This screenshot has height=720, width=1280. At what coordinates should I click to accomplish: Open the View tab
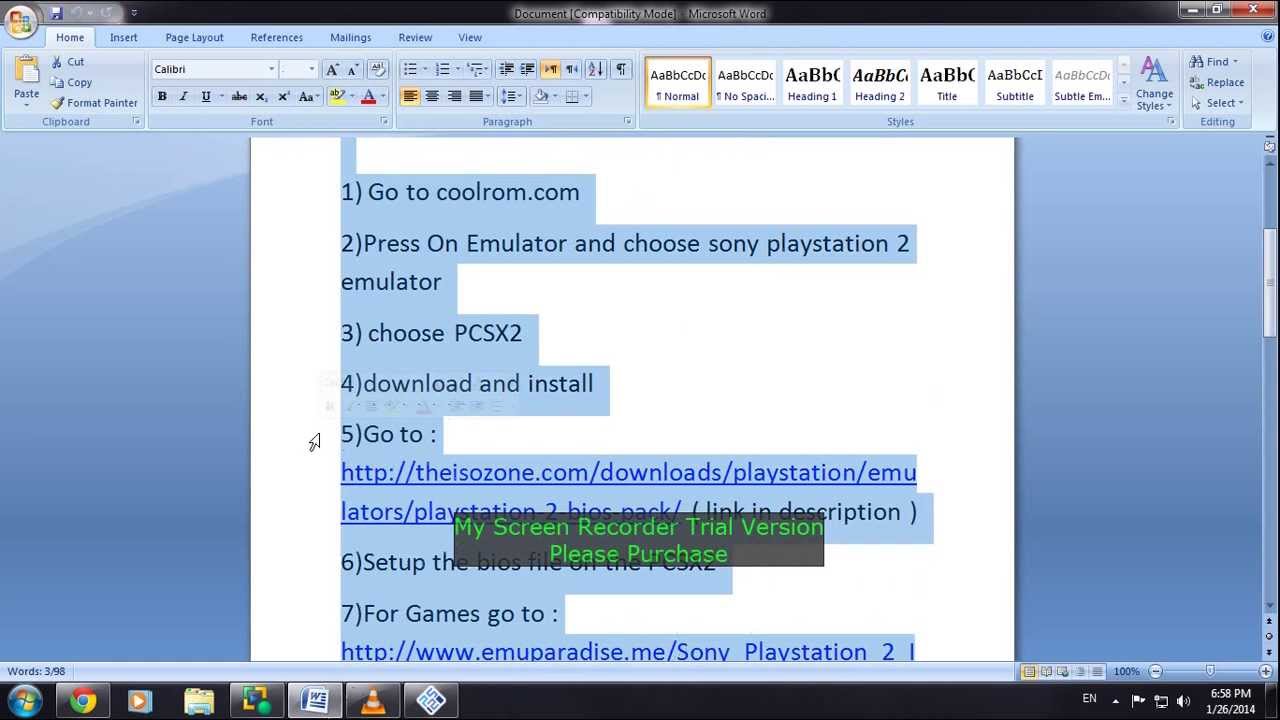click(x=469, y=37)
